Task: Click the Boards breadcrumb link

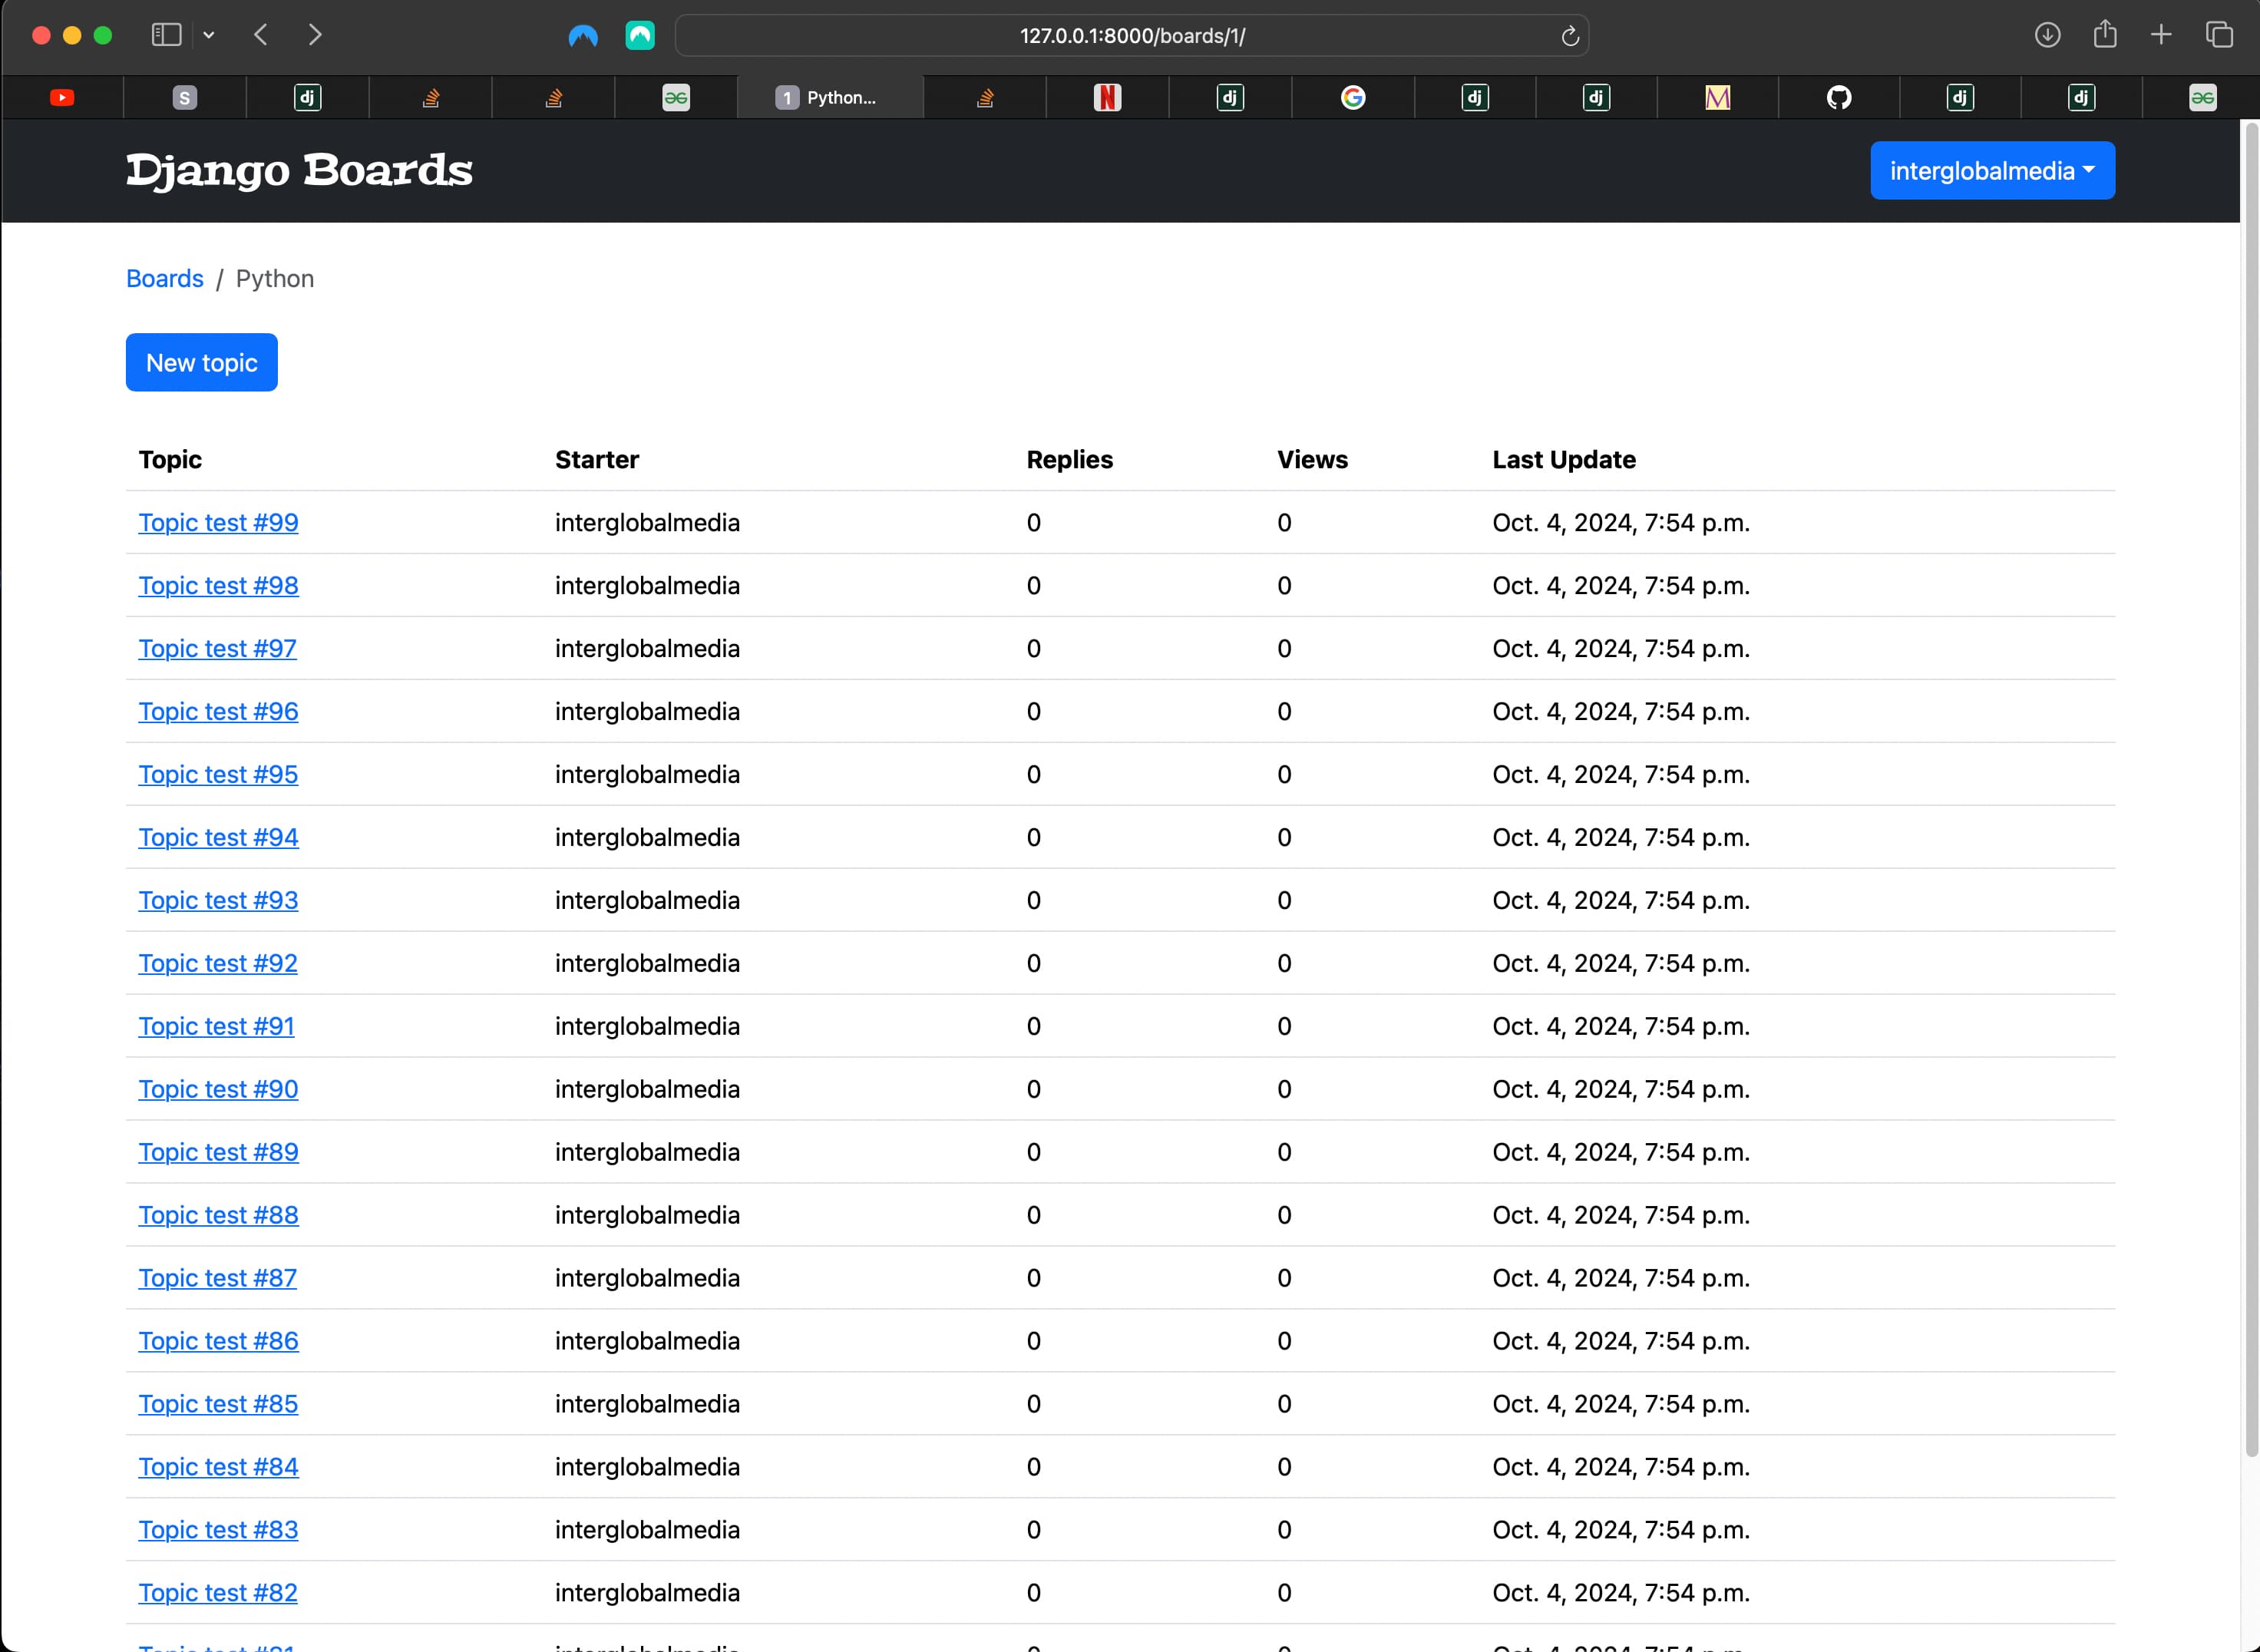Action: click(x=165, y=279)
